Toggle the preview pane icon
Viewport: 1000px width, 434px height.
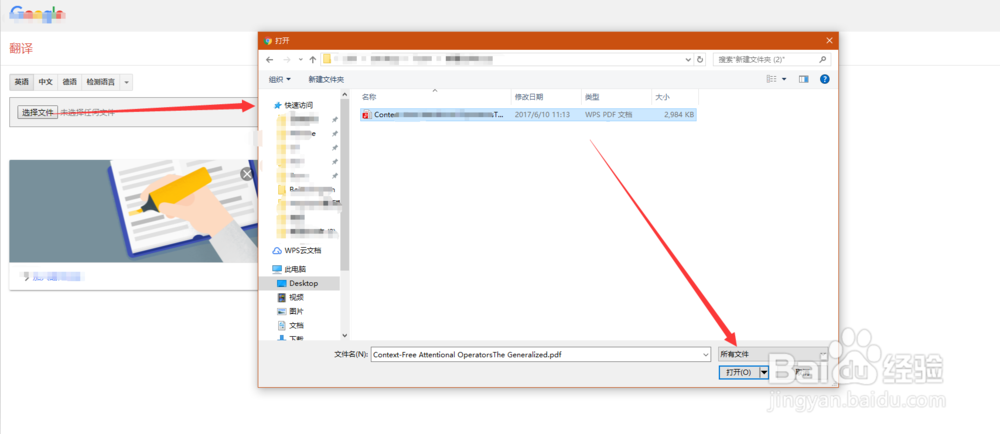(x=804, y=79)
